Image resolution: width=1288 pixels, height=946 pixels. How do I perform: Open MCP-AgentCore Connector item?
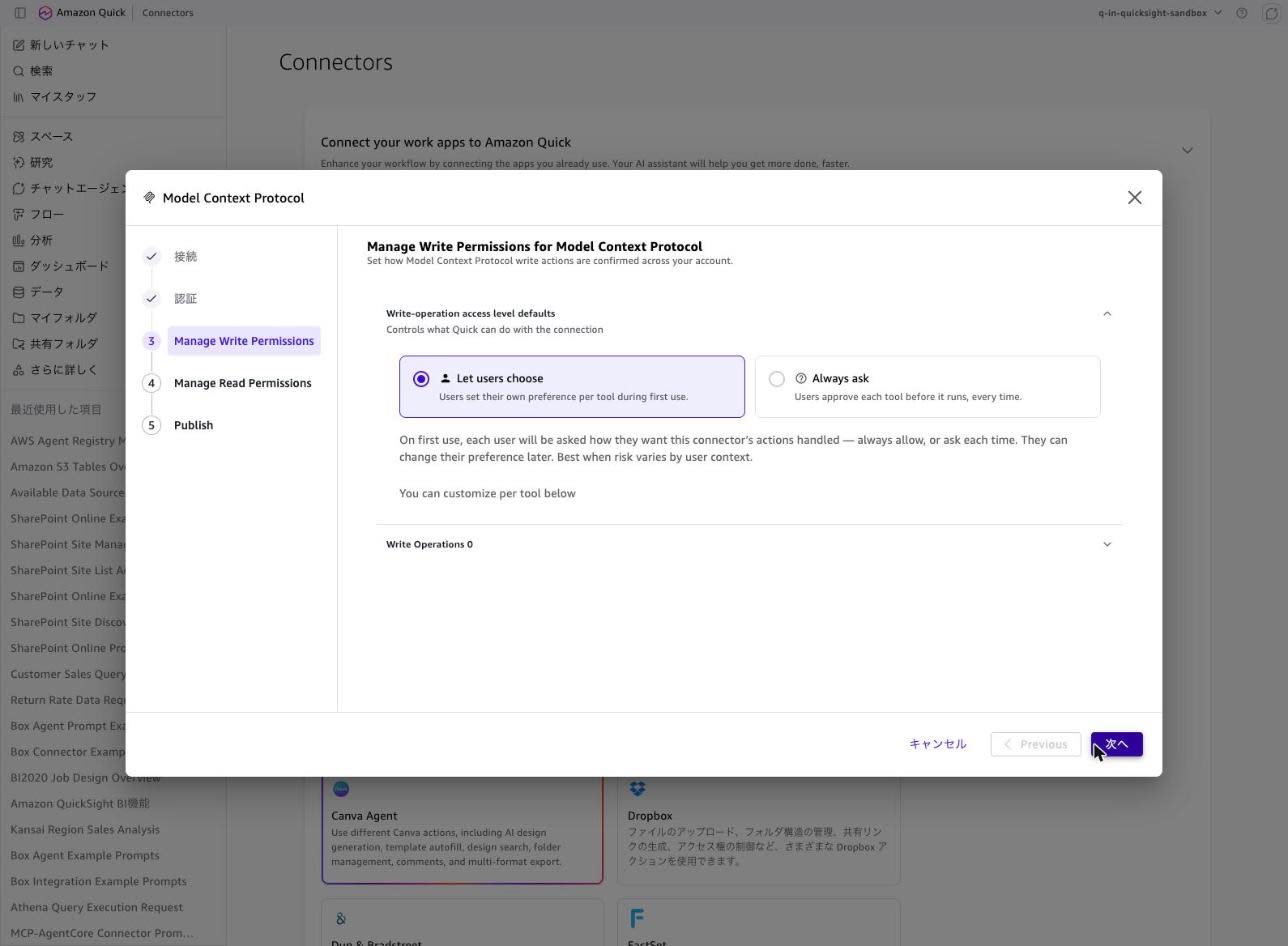click(x=101, y=934)
